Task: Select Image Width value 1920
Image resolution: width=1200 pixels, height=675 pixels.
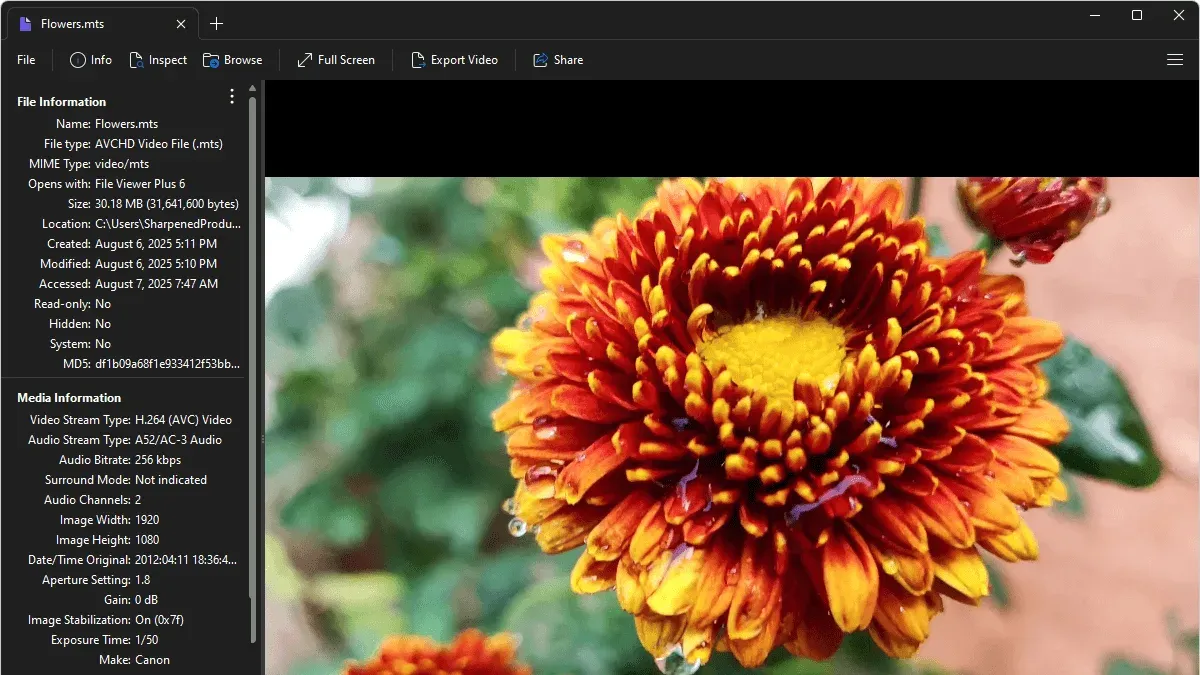Action: [x=147, y=520]
